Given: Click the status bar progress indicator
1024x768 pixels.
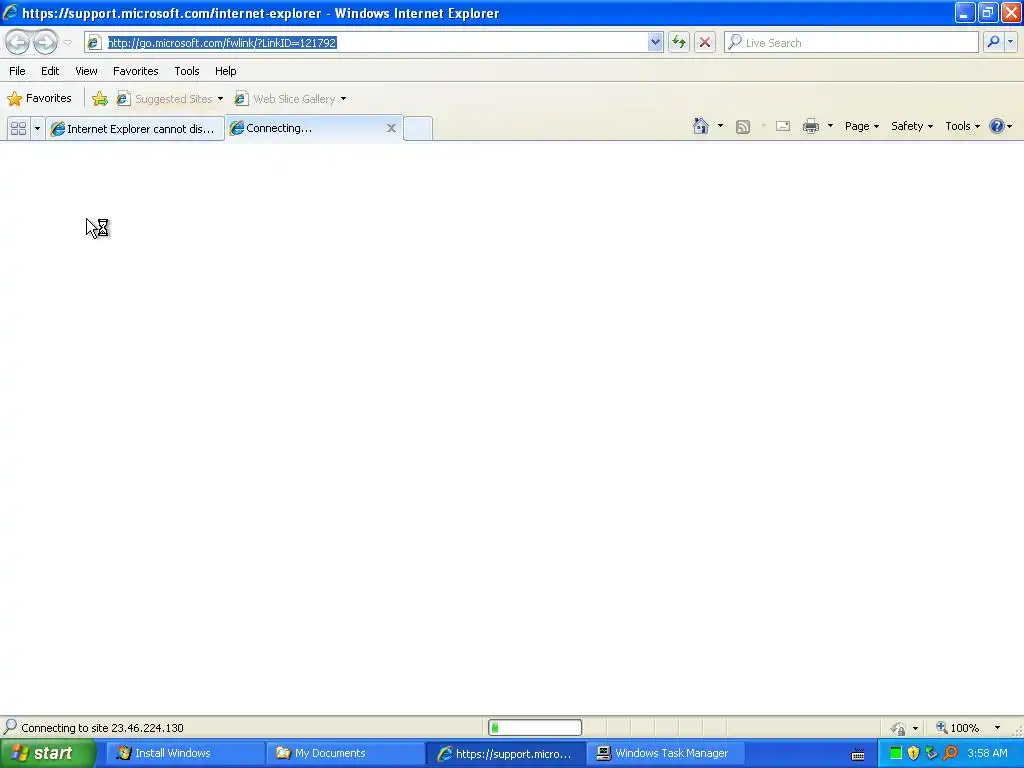Looking at the screenshot, I should point(535,728).
